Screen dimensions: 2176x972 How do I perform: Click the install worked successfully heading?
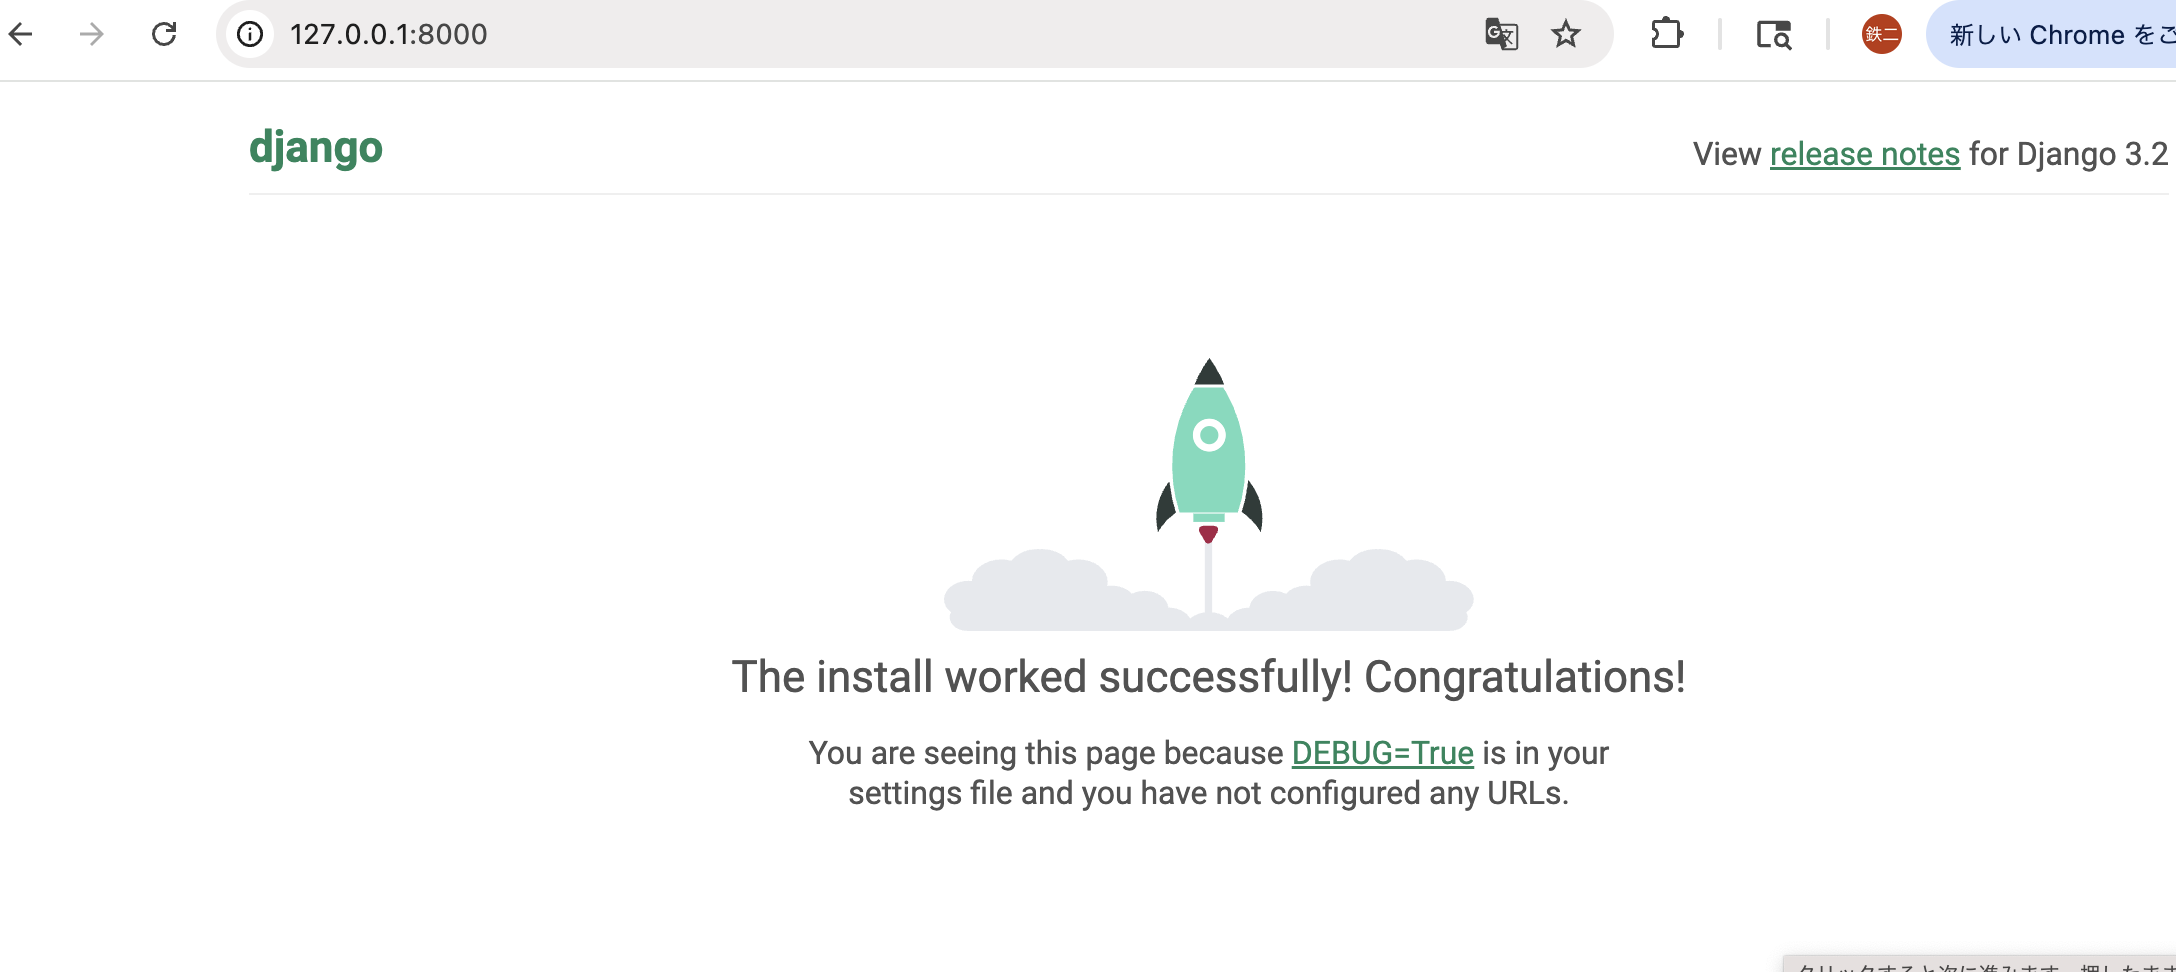(x=1208, y=677)
